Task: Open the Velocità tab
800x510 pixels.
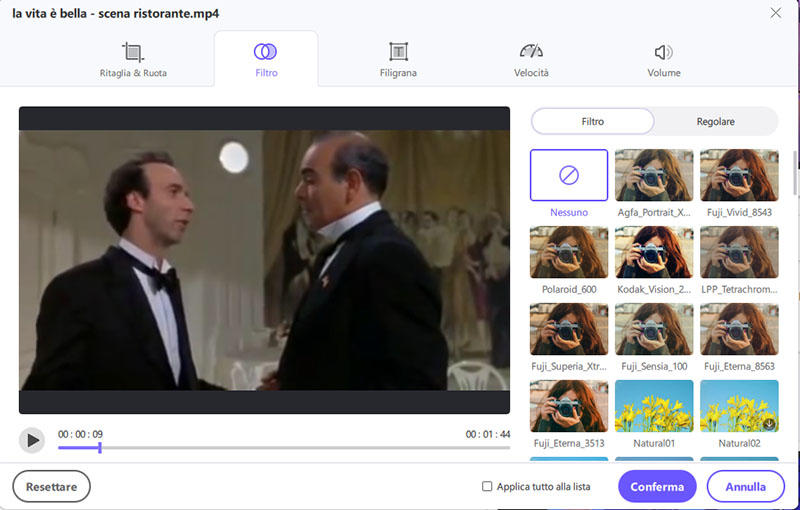Action: (x=531, y=60)
